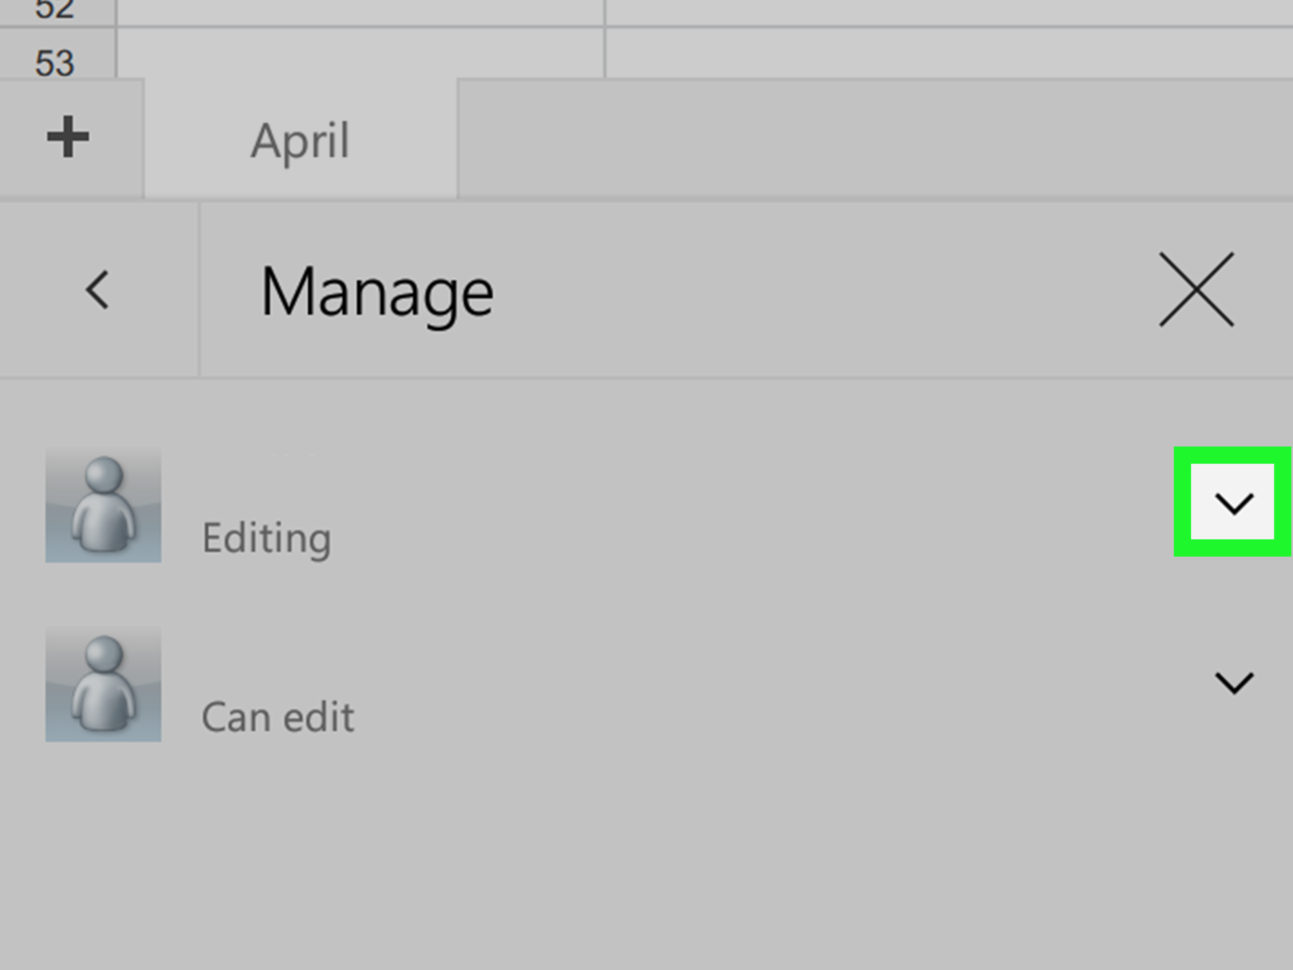Open the Manage panel header
Viewport: 1293px width, 970px height.
point(376,290)
